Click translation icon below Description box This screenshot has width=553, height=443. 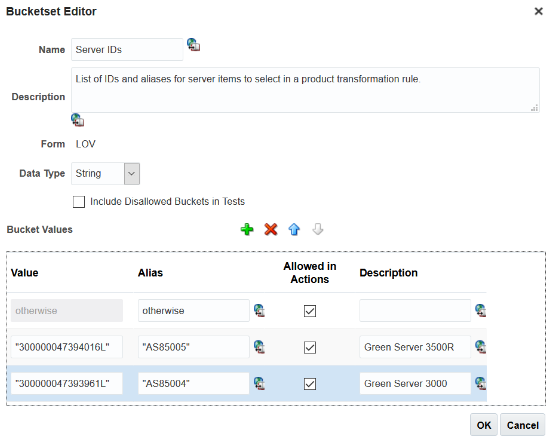coord(78,120)
